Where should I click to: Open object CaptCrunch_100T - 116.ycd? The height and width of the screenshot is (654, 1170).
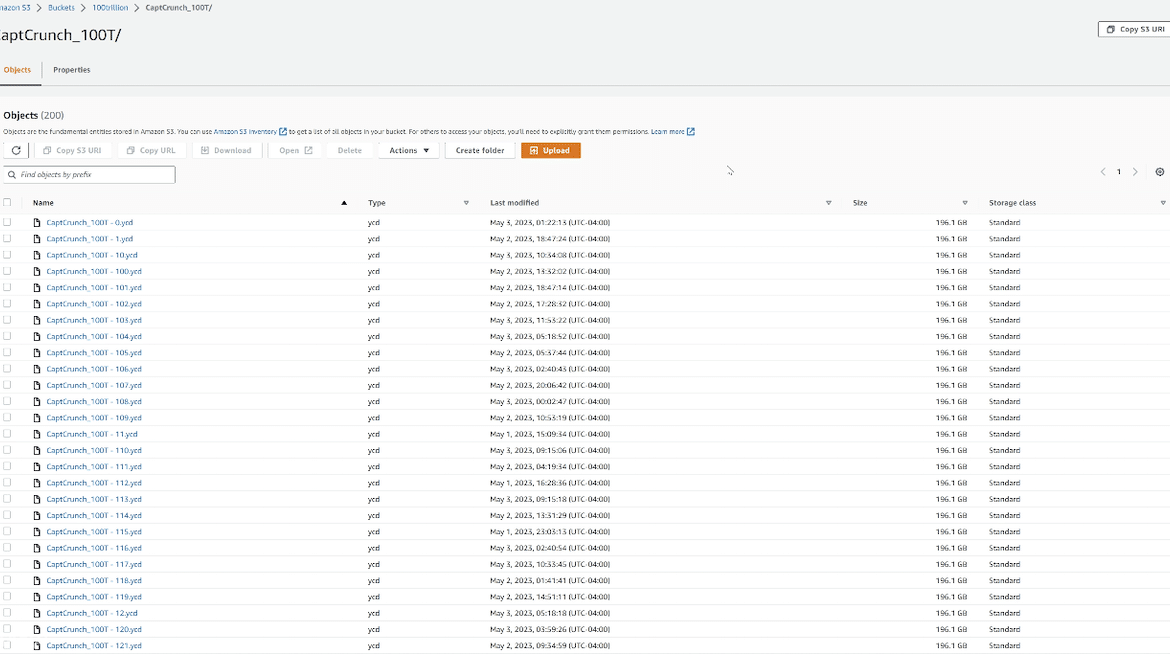94,548
